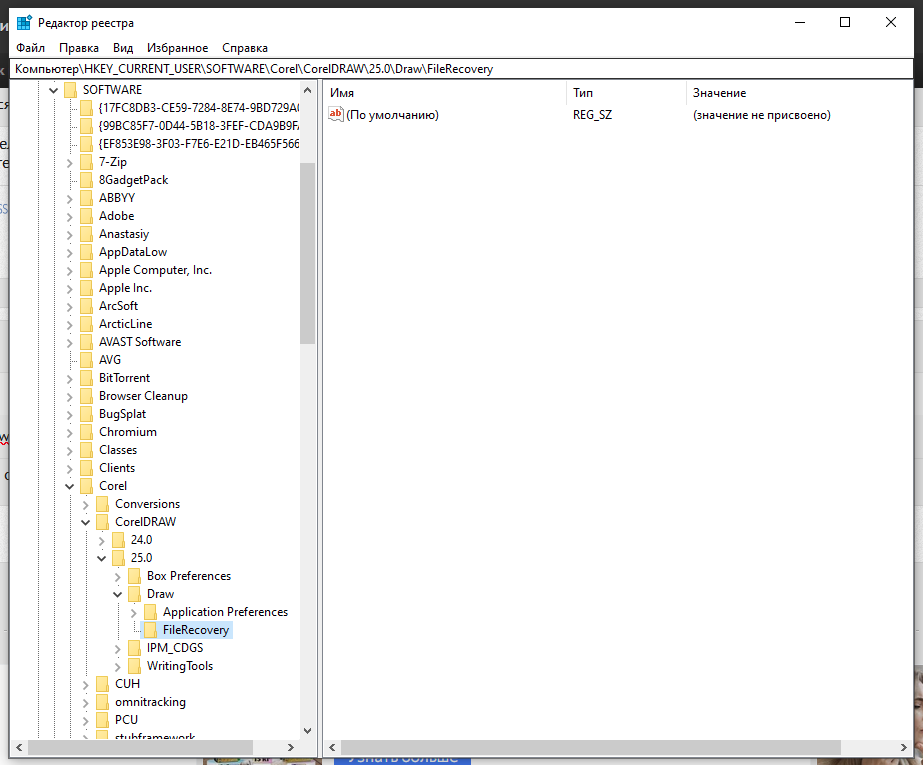This screenshot has width=923, height=765.
Task: Select the {EF853E98-3F03 key
Action: (x=198, y=144)
